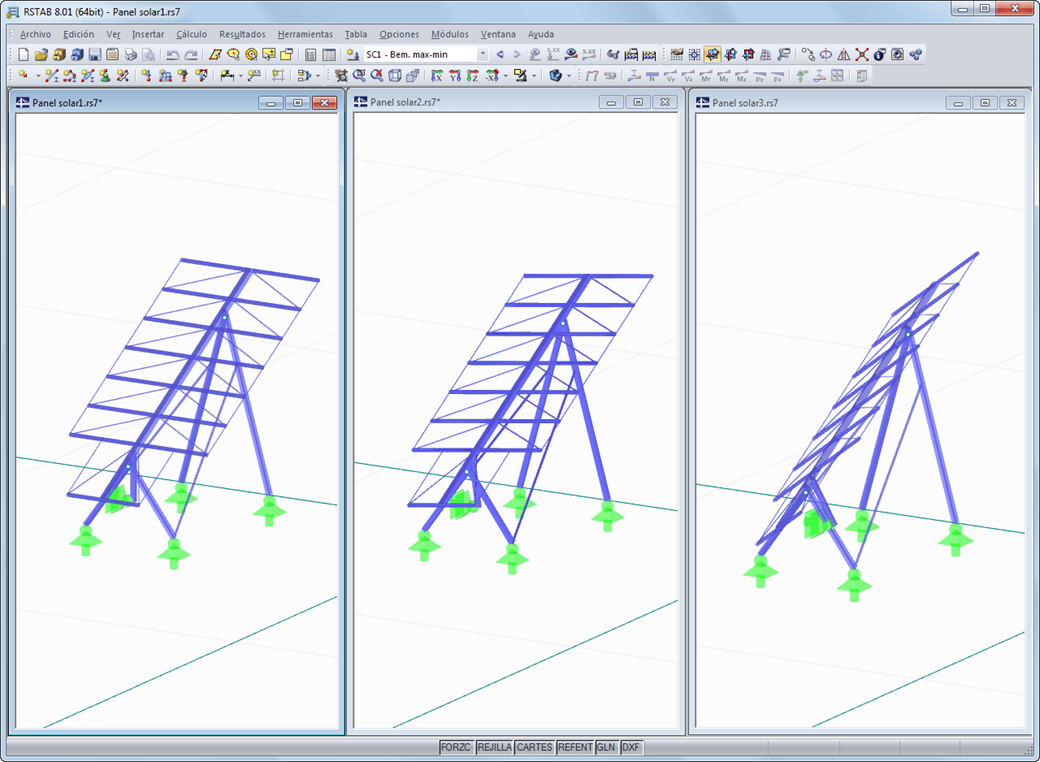
Task: Click the Print icon in toolbar
Action: click(131, 54)
